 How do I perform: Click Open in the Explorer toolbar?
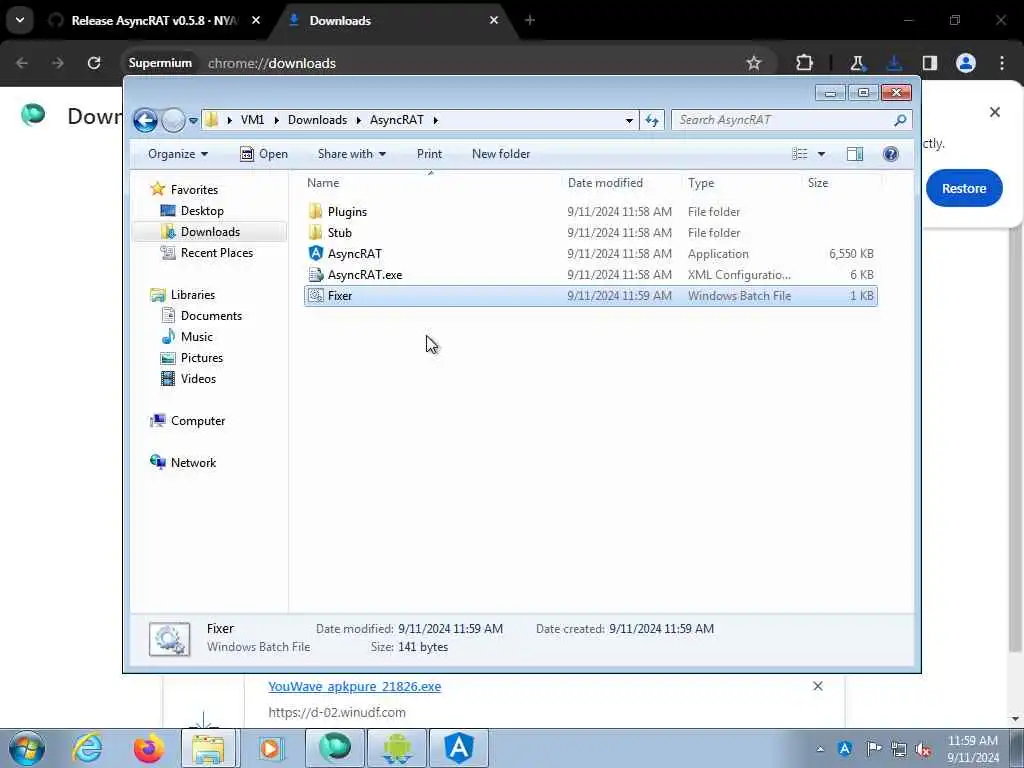[x=264, y=154]
